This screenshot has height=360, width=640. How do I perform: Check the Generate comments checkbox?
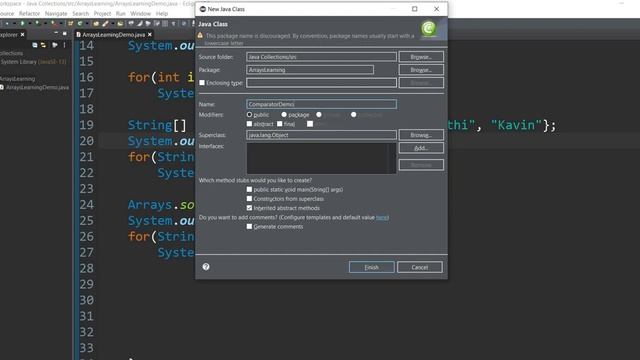click(x=249, y=227)
